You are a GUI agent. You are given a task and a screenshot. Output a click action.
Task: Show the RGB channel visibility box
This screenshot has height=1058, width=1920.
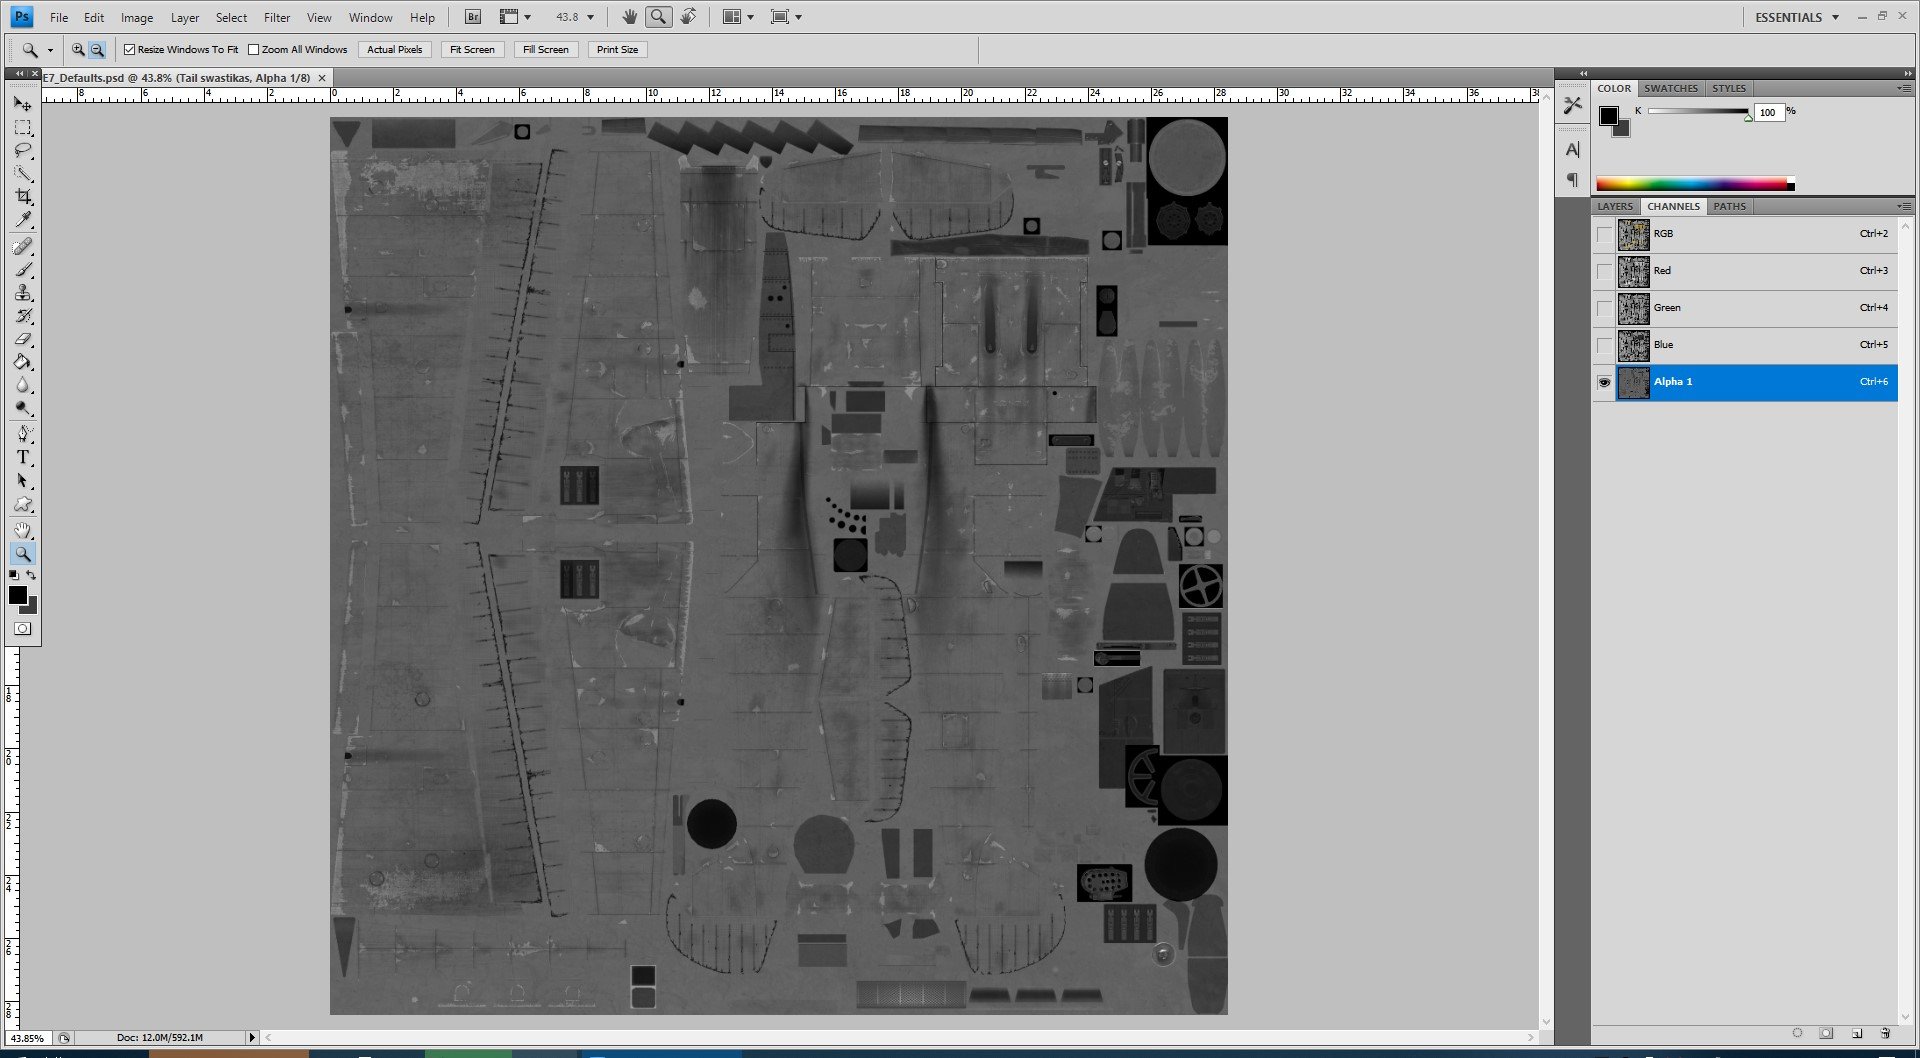pyautogui.click(x=1604, y=235)
